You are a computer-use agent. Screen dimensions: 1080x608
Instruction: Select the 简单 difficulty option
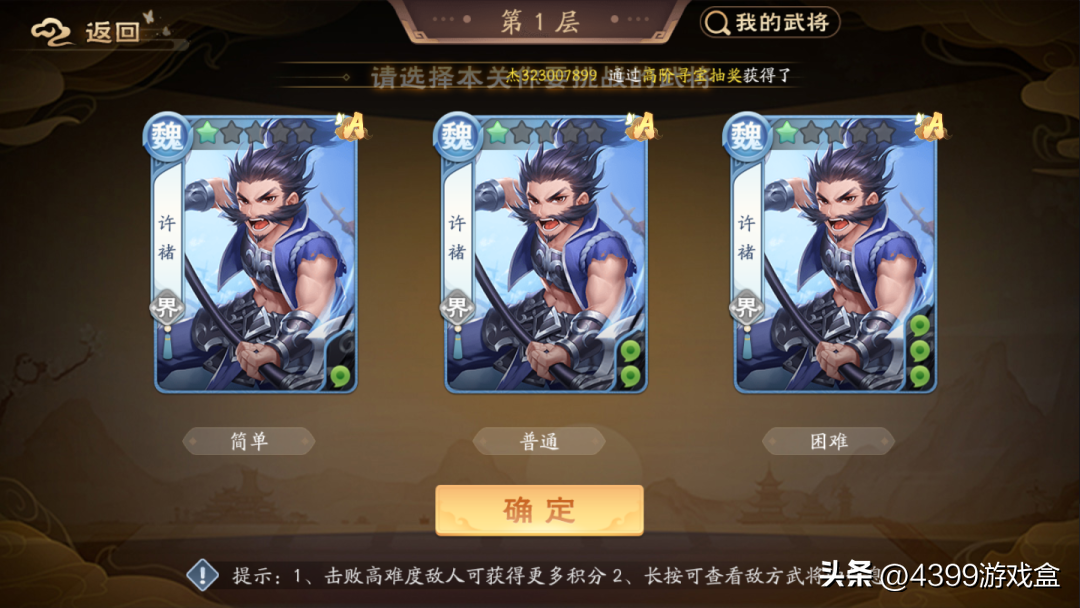click(249, 441)
